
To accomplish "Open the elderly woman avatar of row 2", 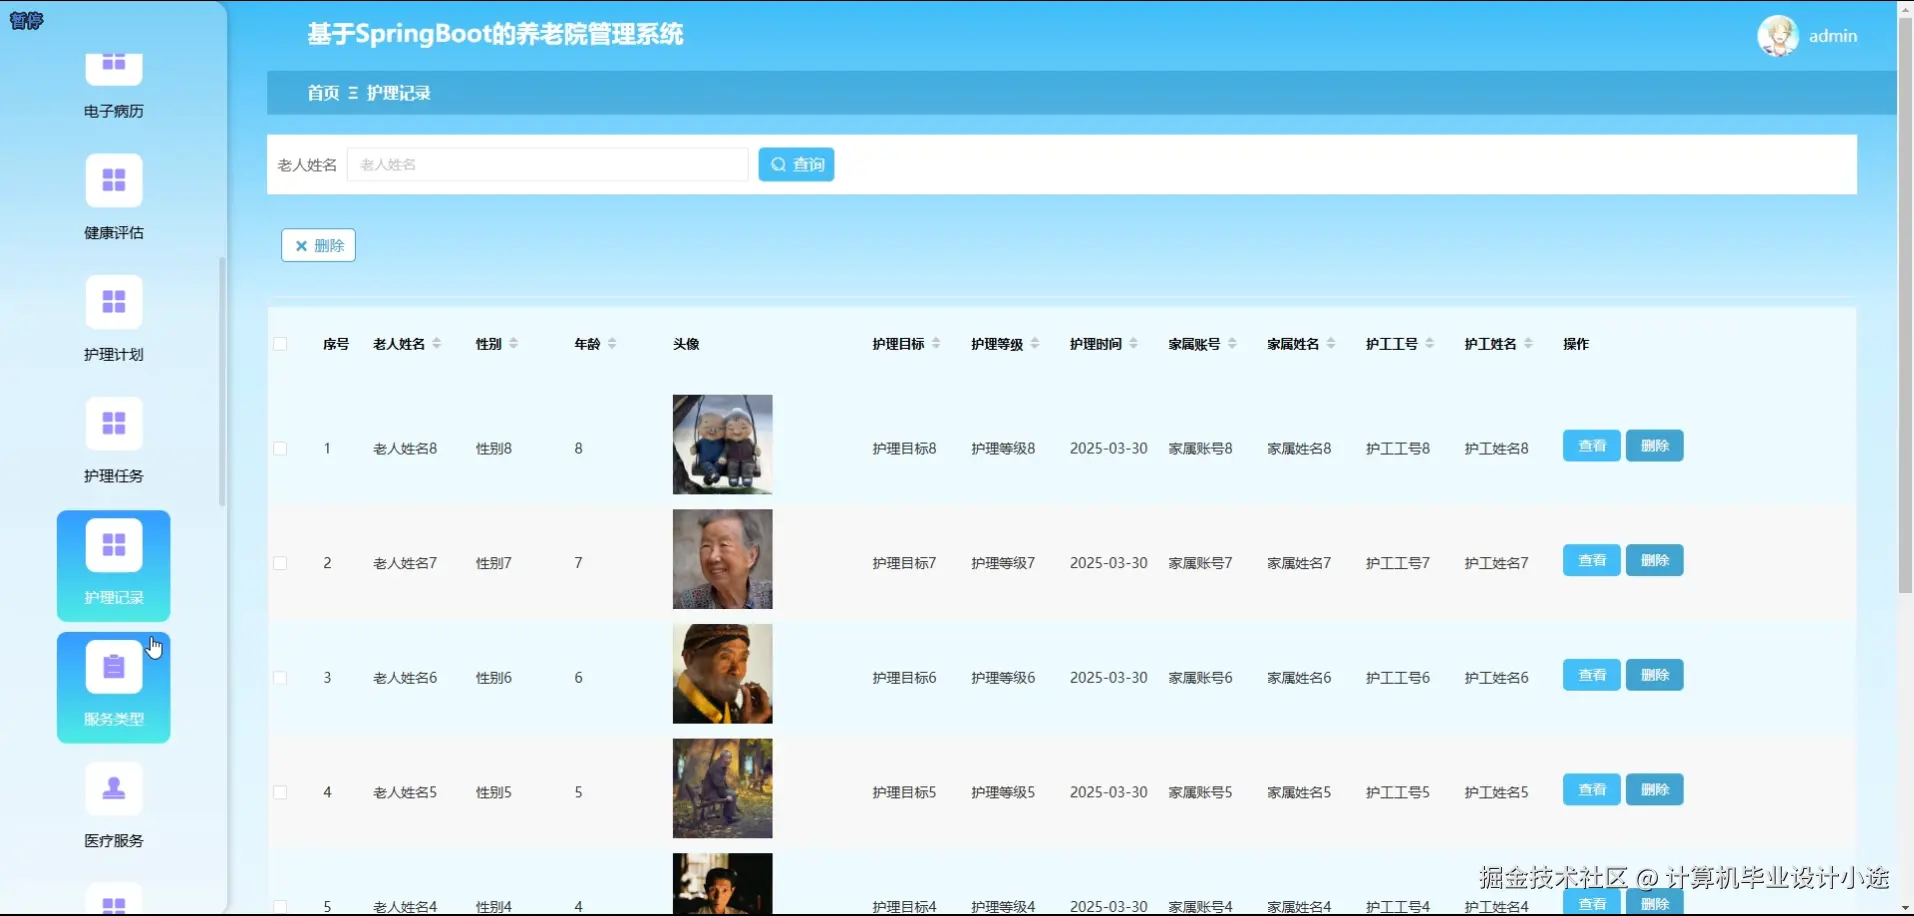I will point(723,559).
